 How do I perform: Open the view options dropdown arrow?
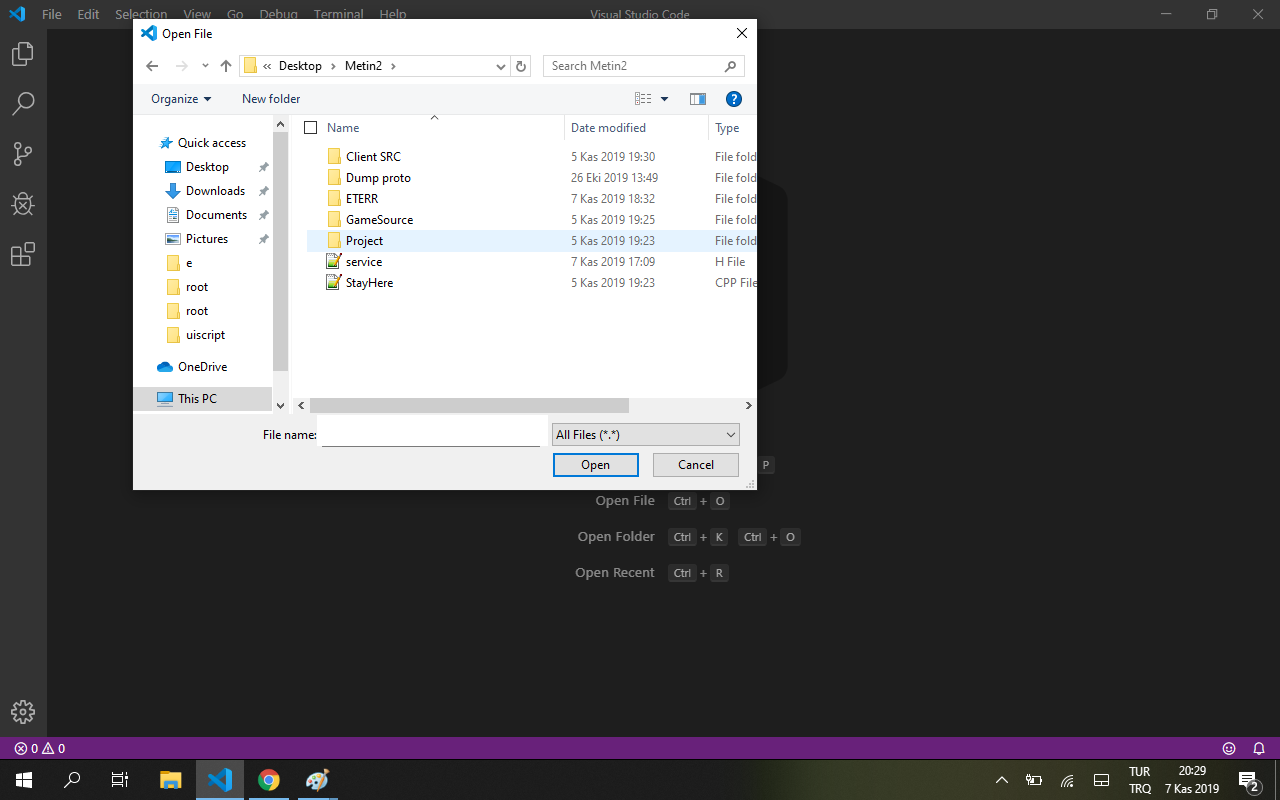point(664,99)
